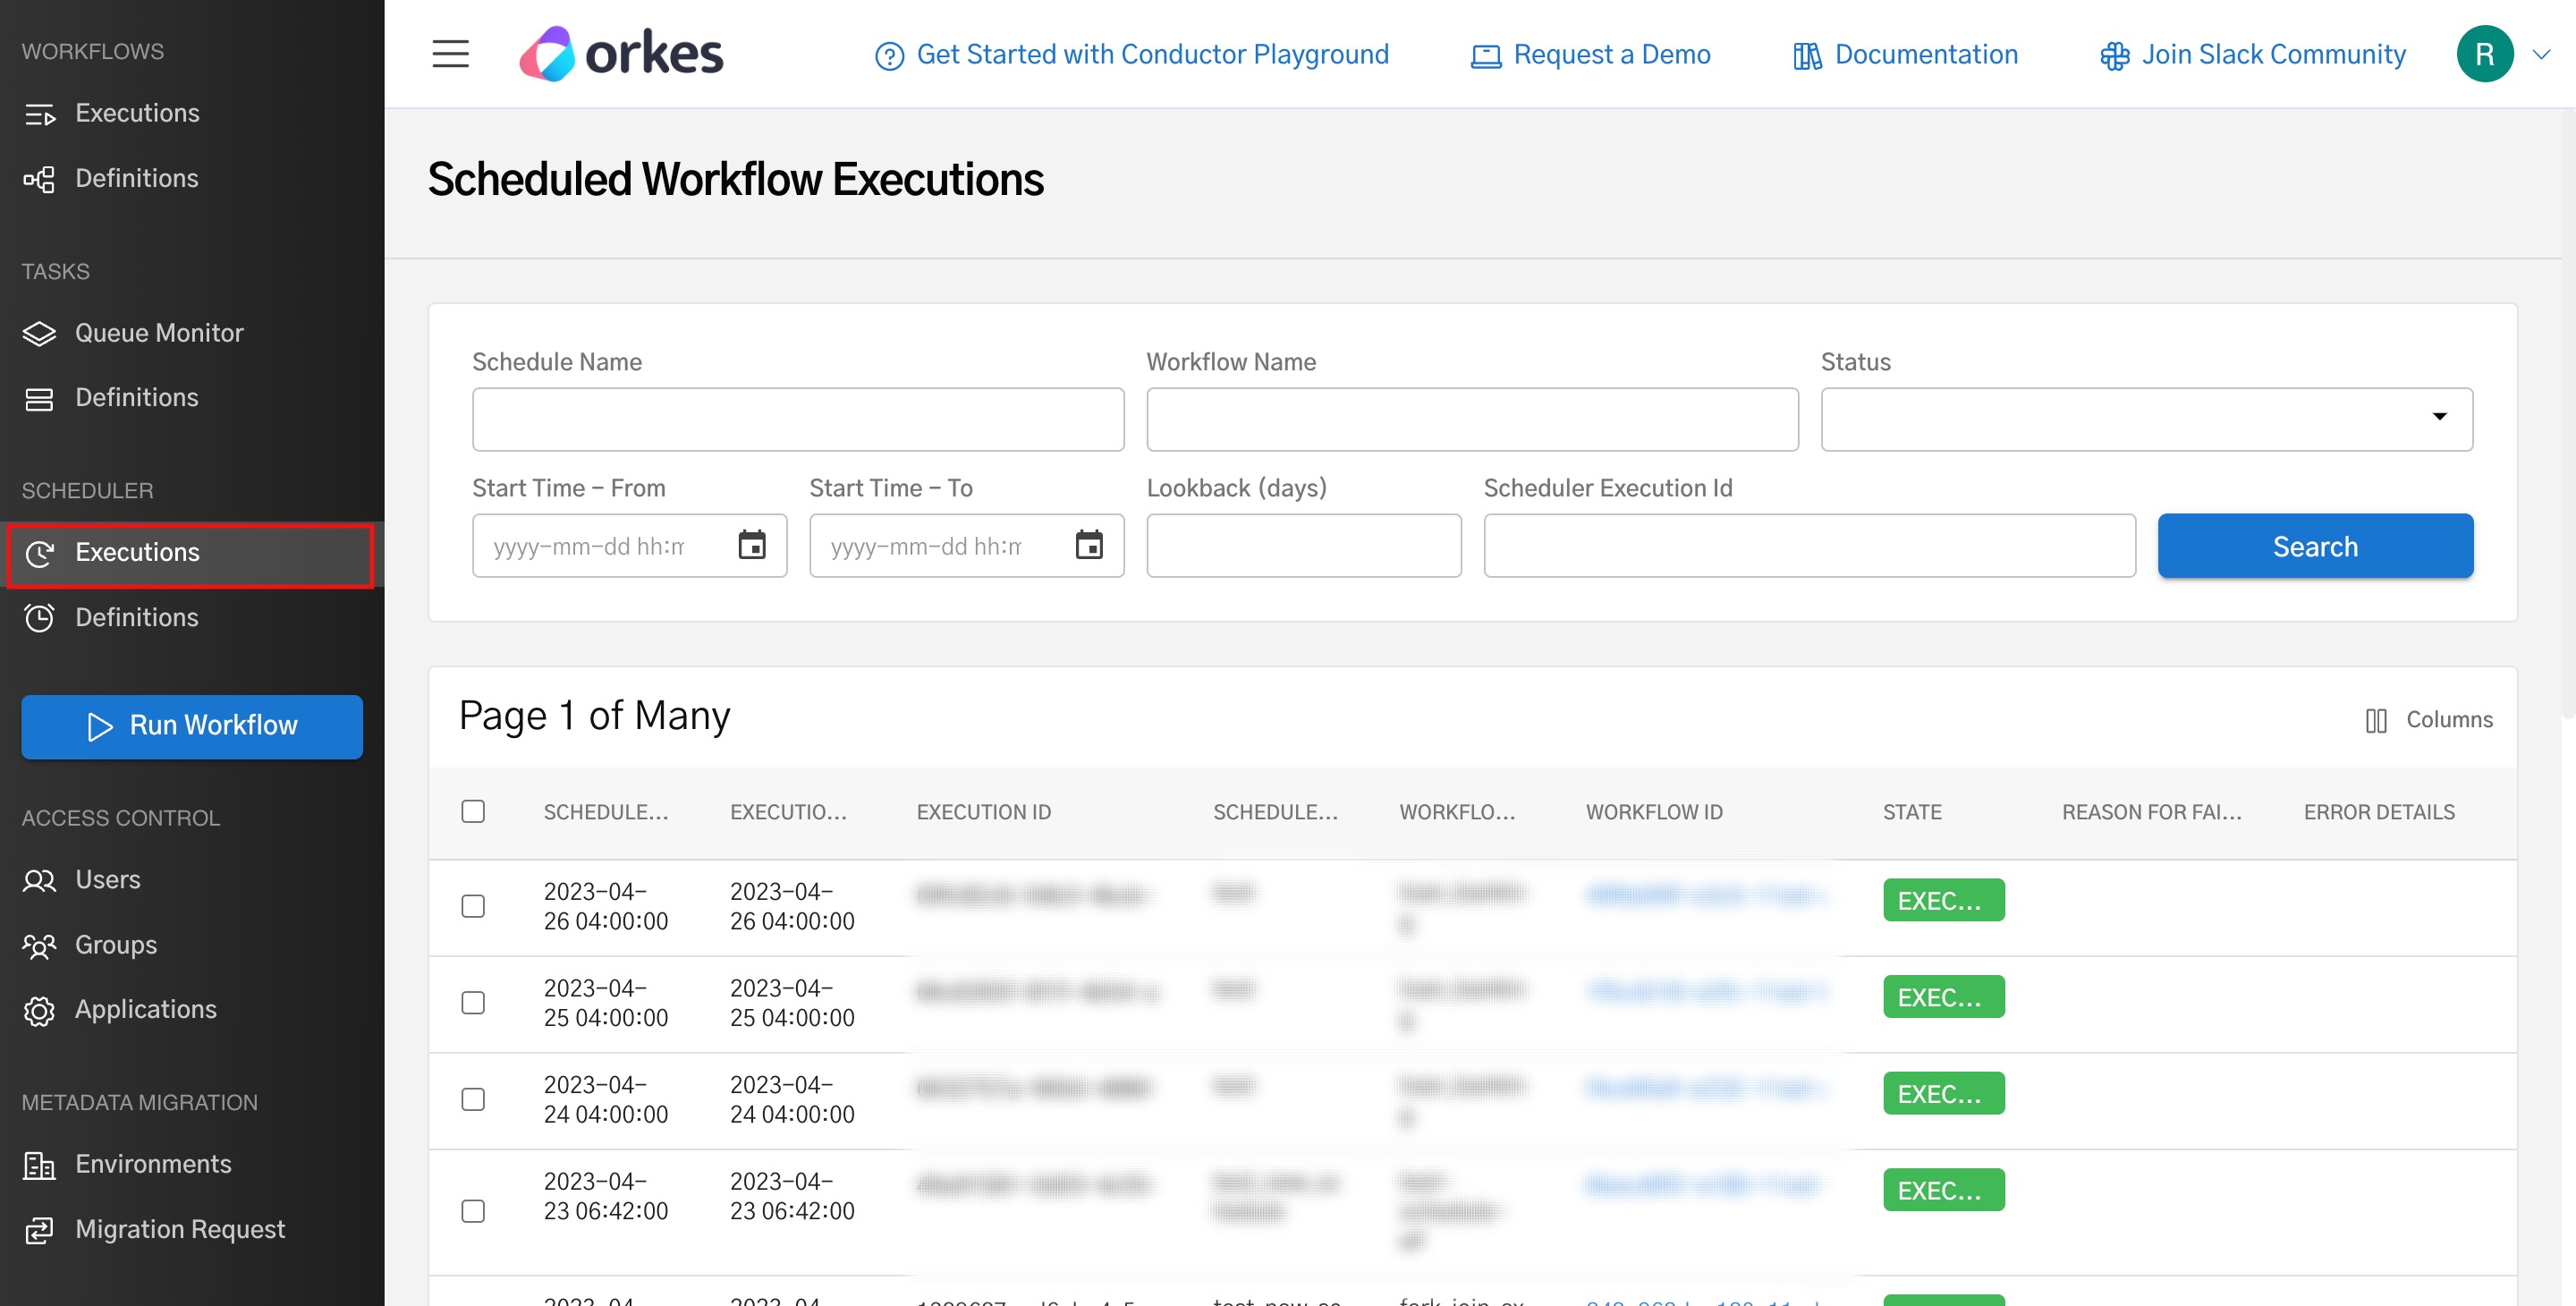Screen dimensions: 2576x1306
Task: Open the Groups section icon
Action: 40,945
